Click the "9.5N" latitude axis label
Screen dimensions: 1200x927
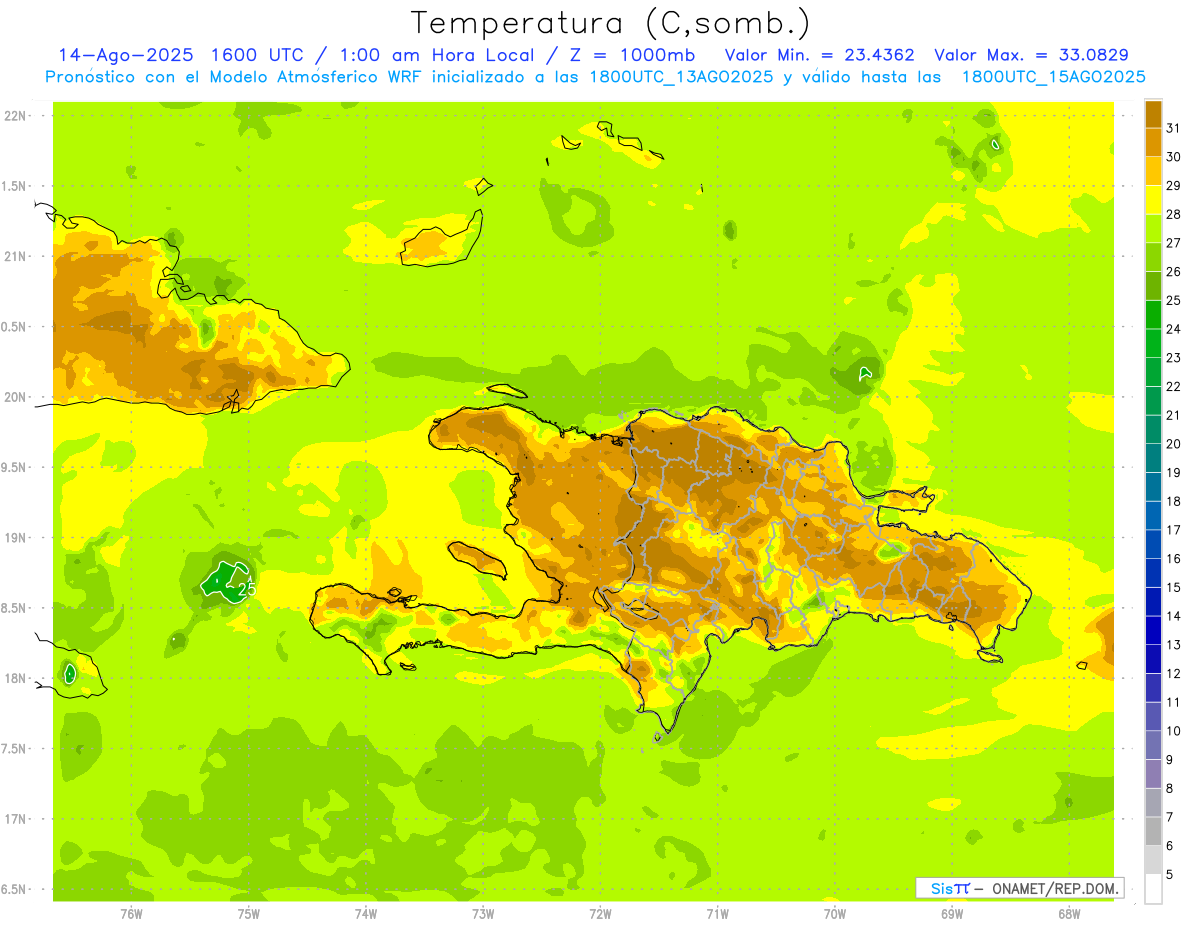[x=15, y=468]
